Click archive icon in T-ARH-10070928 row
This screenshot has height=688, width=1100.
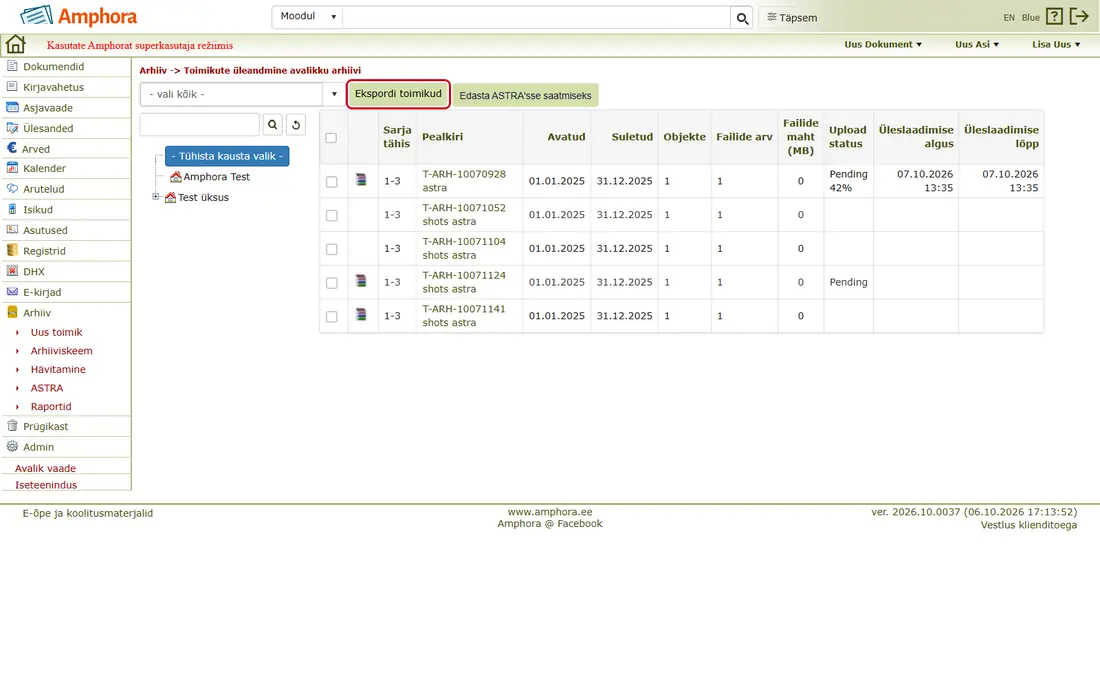coord(361,180)
